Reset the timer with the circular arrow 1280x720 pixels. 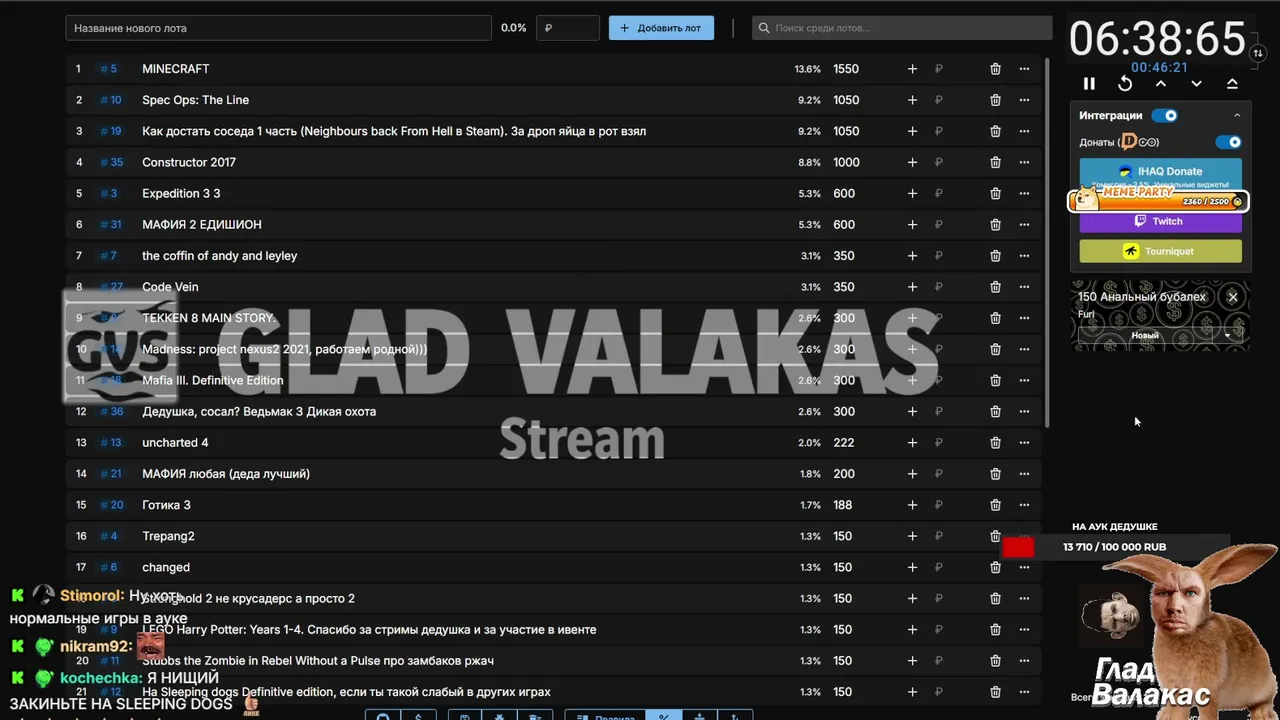pos(1125,84)
